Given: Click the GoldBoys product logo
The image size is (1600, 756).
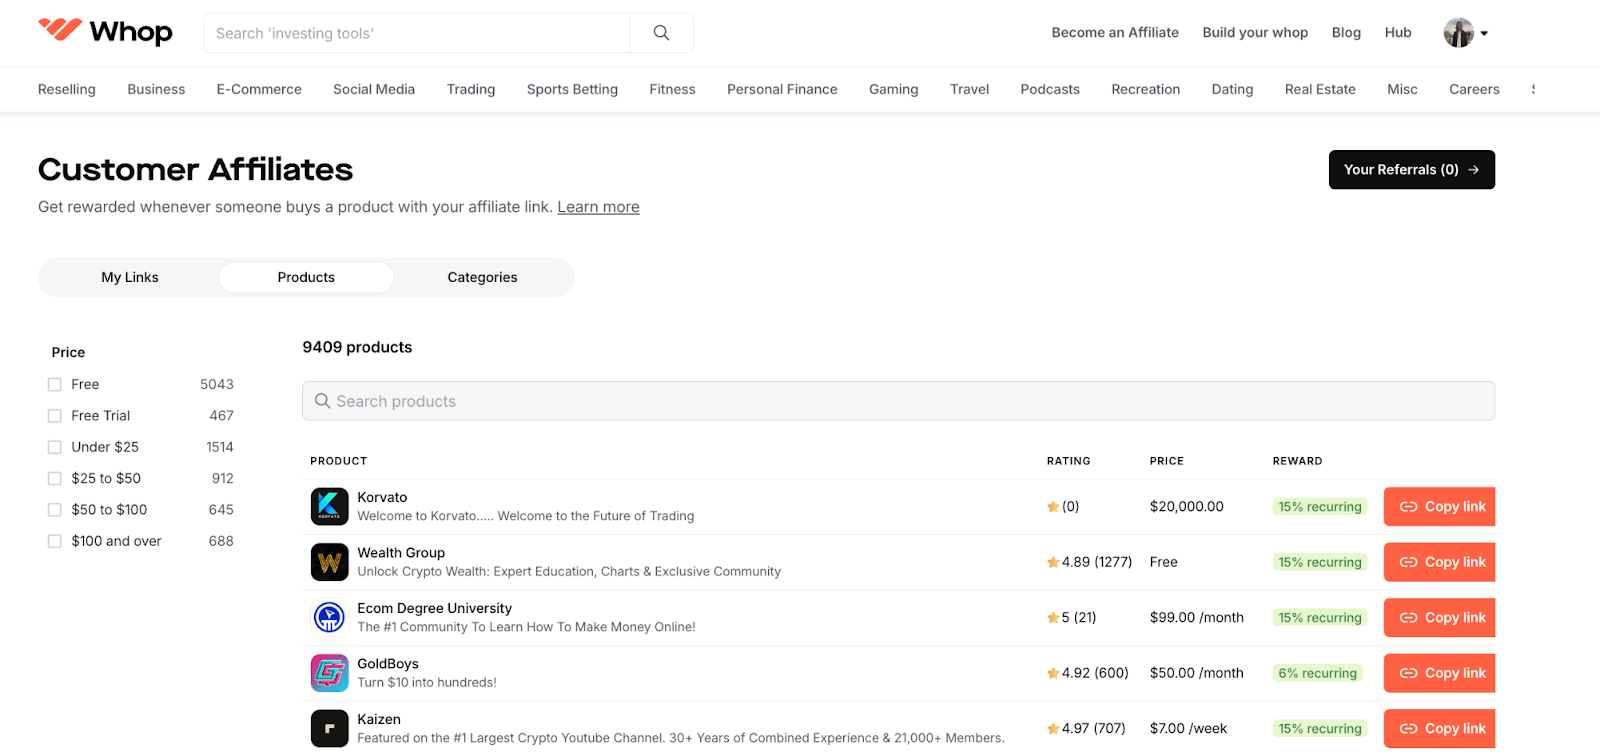Looking at the screenshot, I should (x=329, y=673).
